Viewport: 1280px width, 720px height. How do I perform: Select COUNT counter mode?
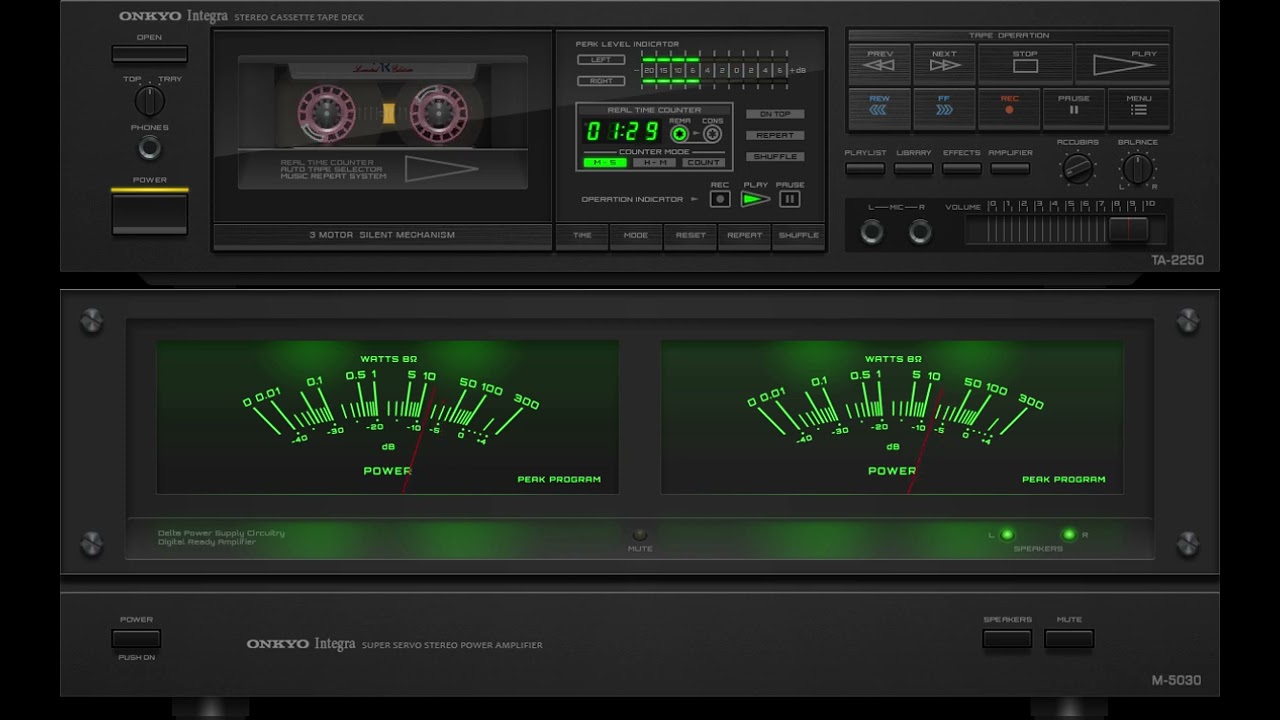tap(704, 162)
